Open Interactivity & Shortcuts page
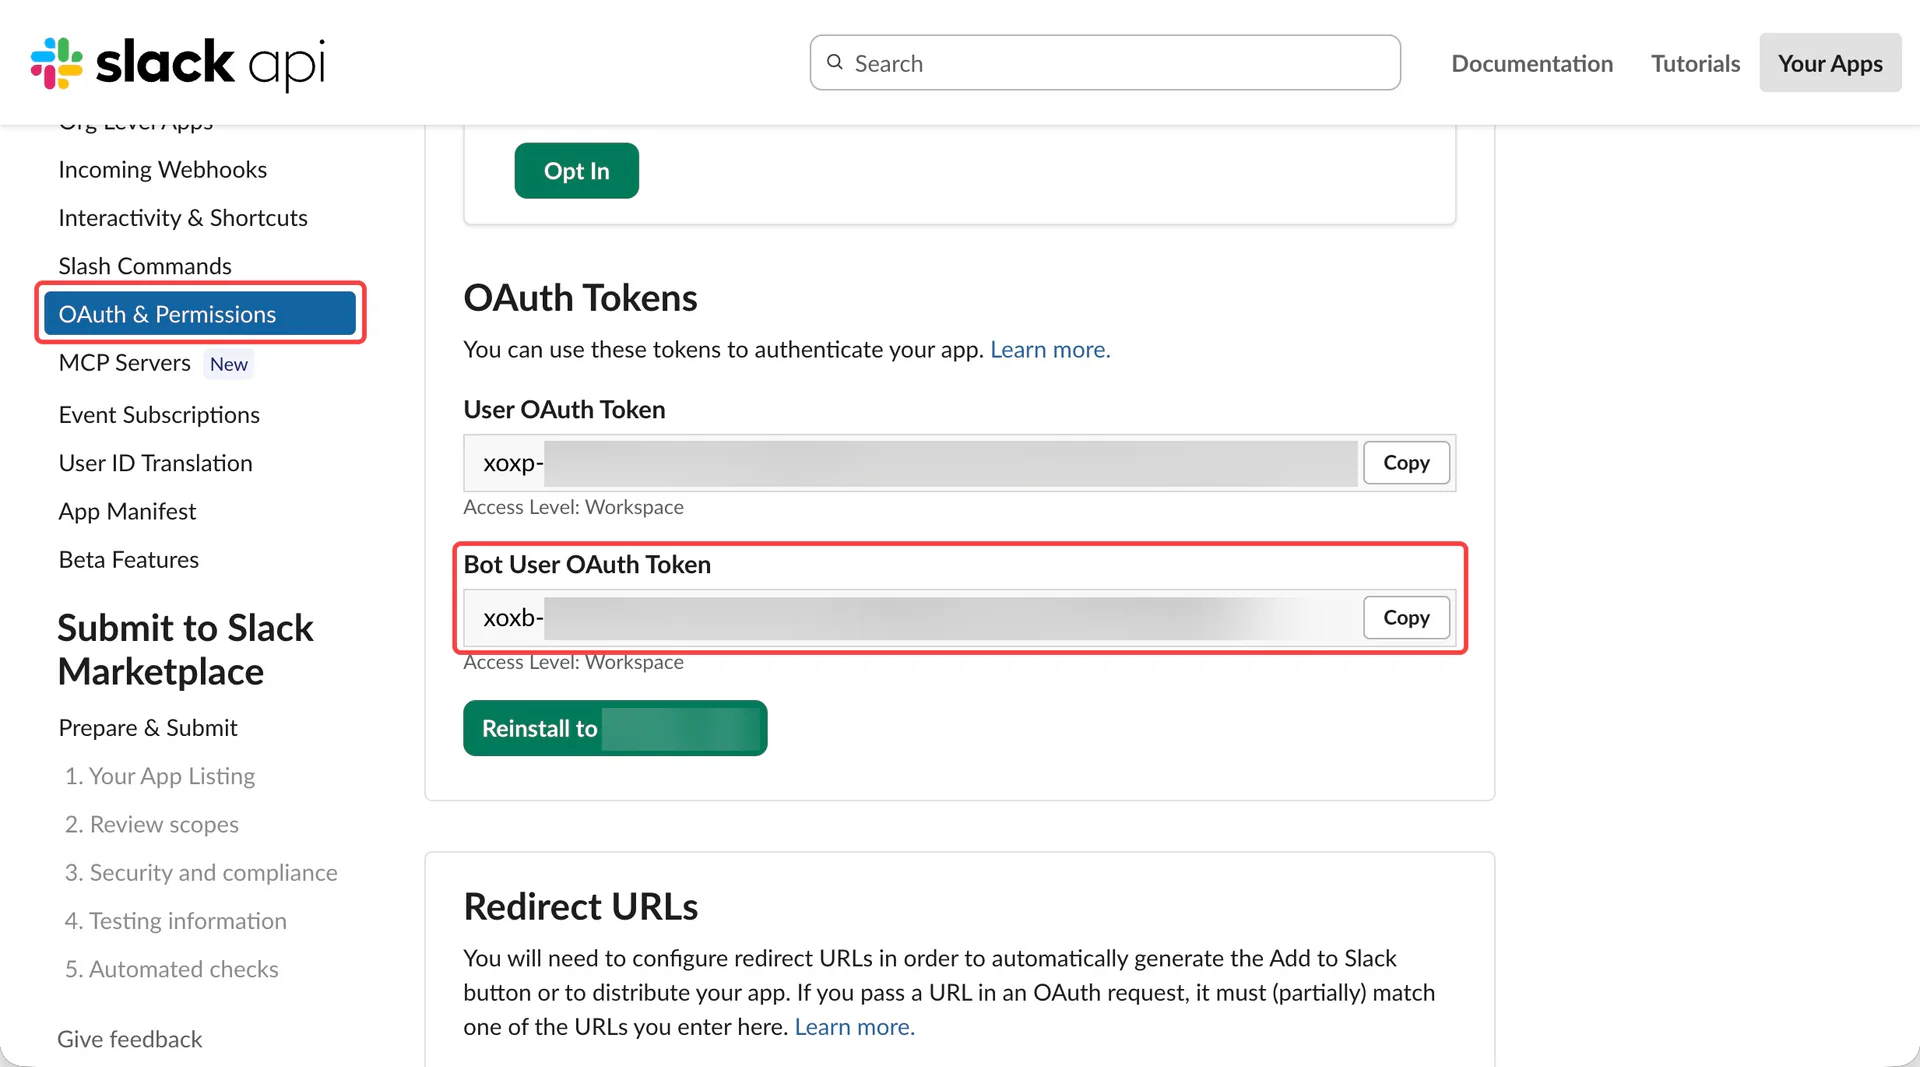Screen dimensions: 1920x1067 183,218
